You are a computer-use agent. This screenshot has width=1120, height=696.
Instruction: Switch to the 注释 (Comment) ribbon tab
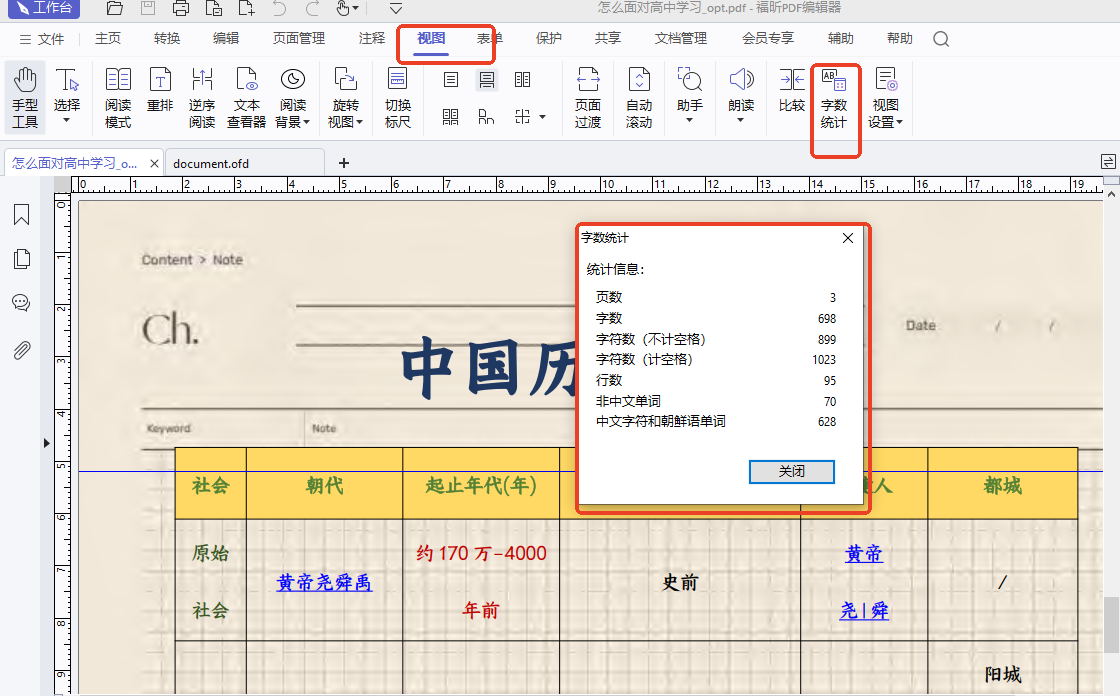372,38
